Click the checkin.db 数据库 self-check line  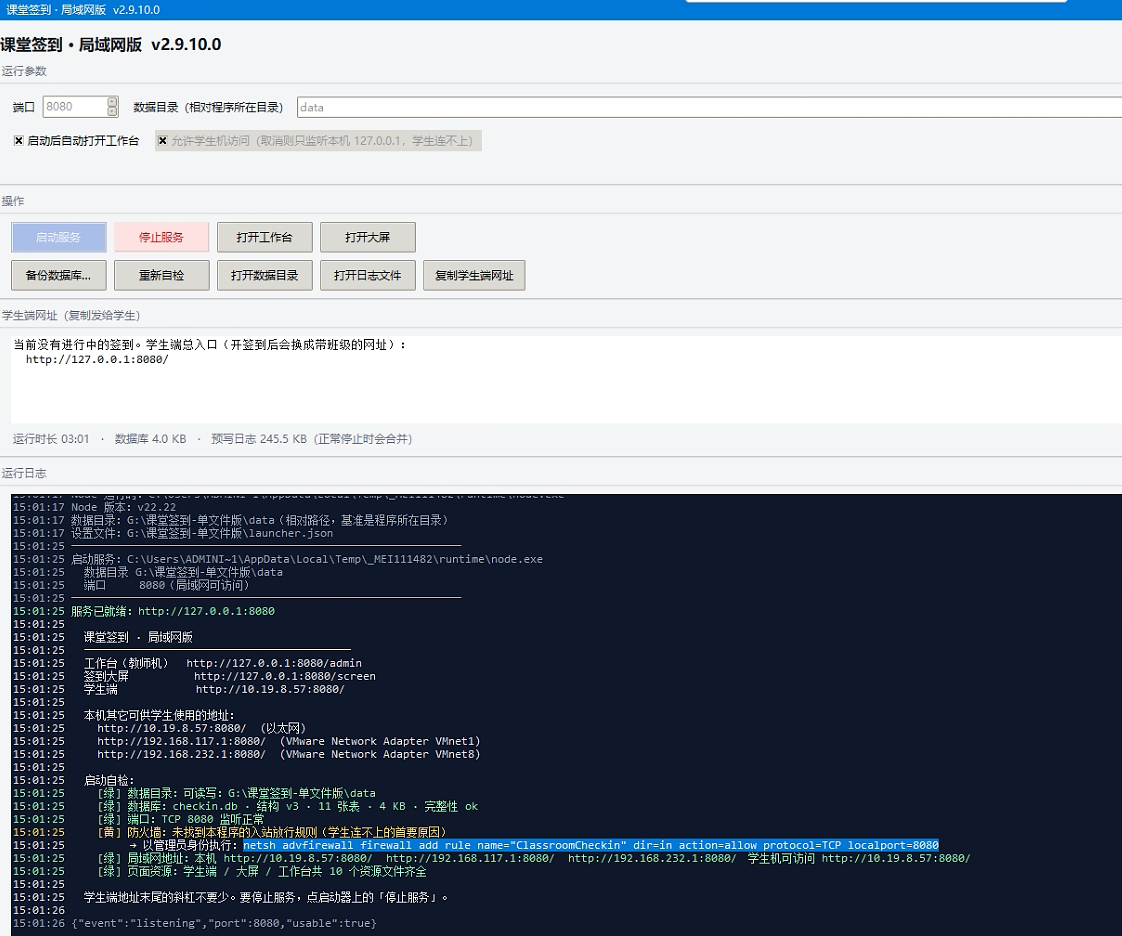coord(288,806)
